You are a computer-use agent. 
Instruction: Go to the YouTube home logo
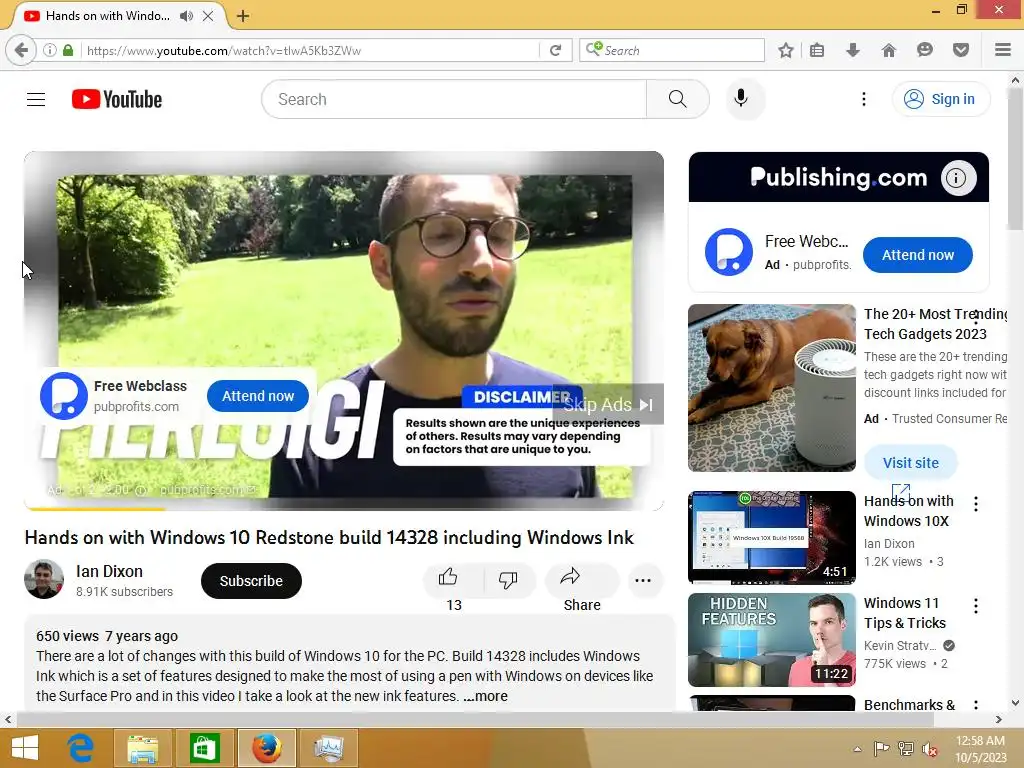(117, 99)
